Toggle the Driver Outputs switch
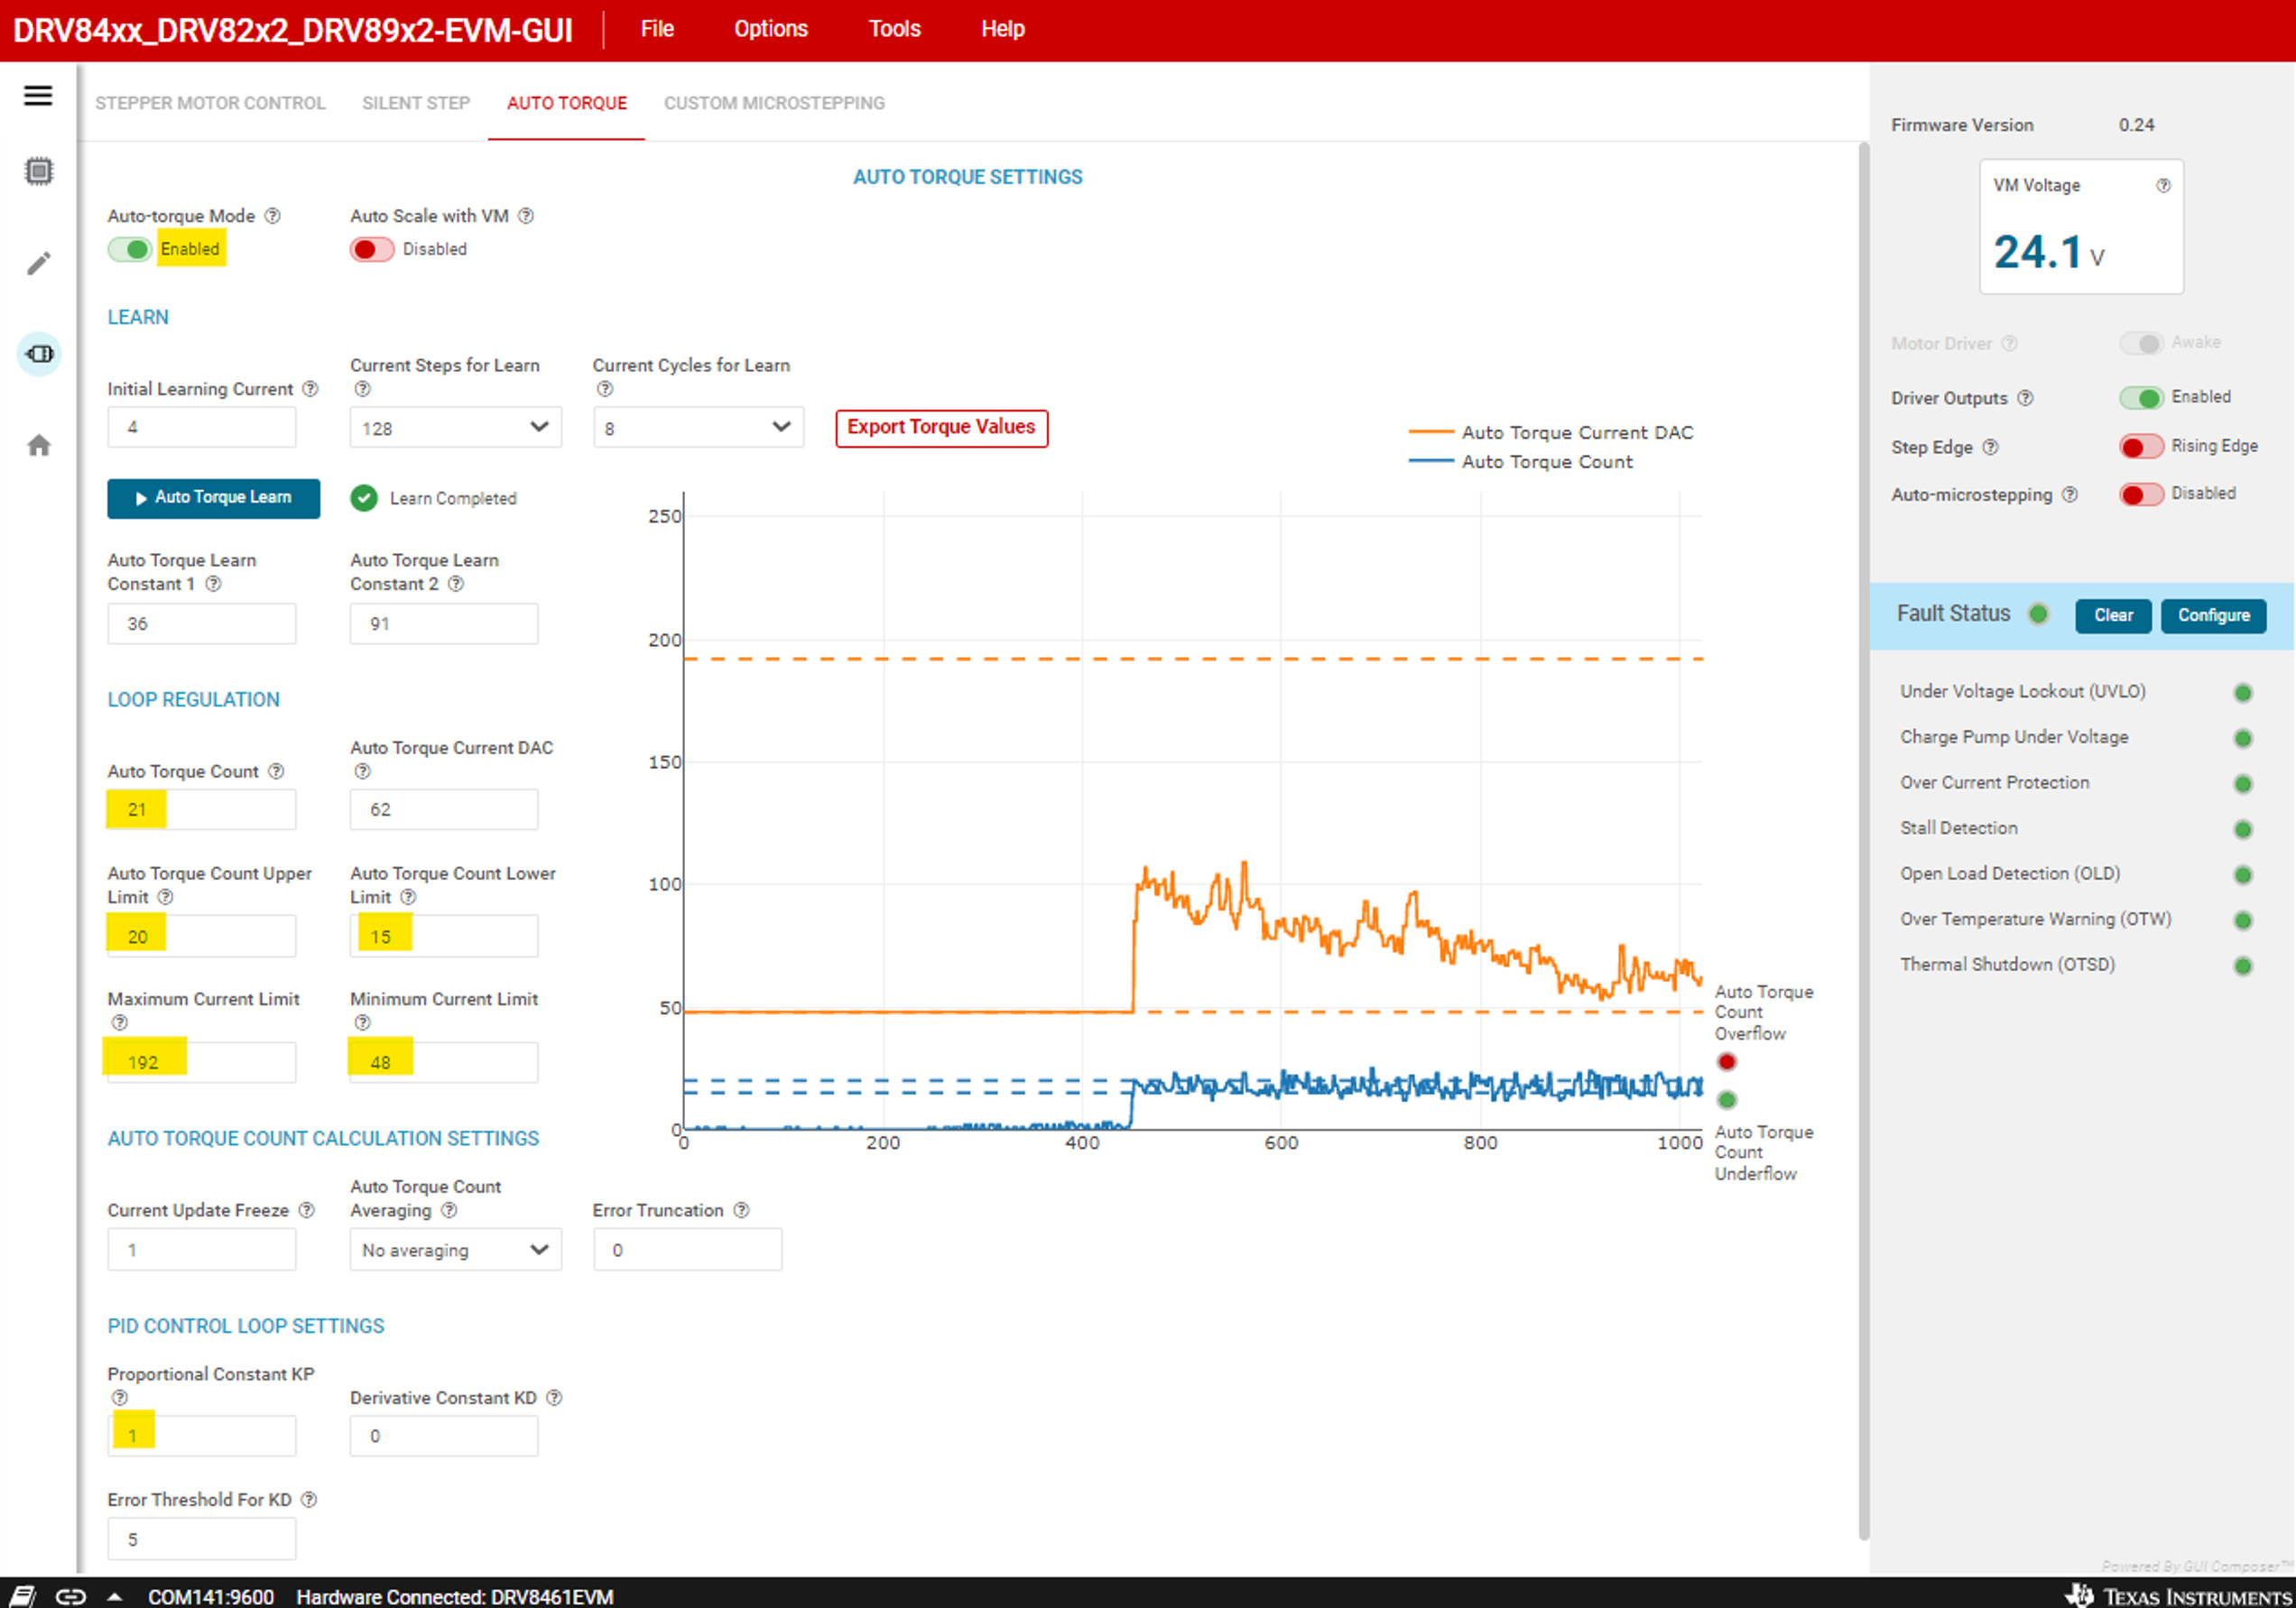Image resolution: width=2296 pixels, height=1608 pixels. click(x=2141, y=398)
